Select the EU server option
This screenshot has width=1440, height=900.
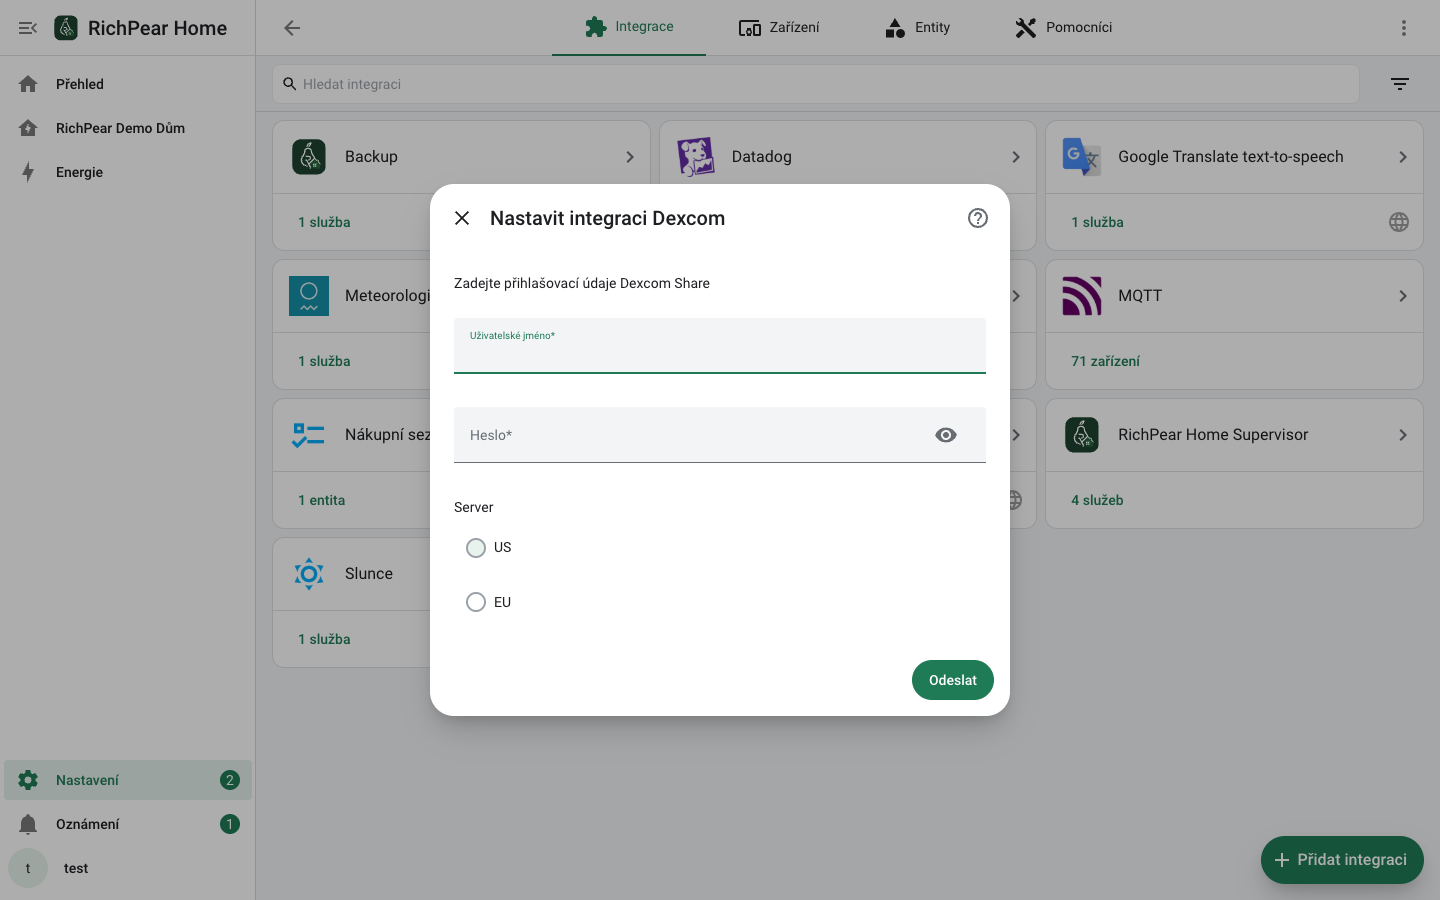click(x=476, y=602)
